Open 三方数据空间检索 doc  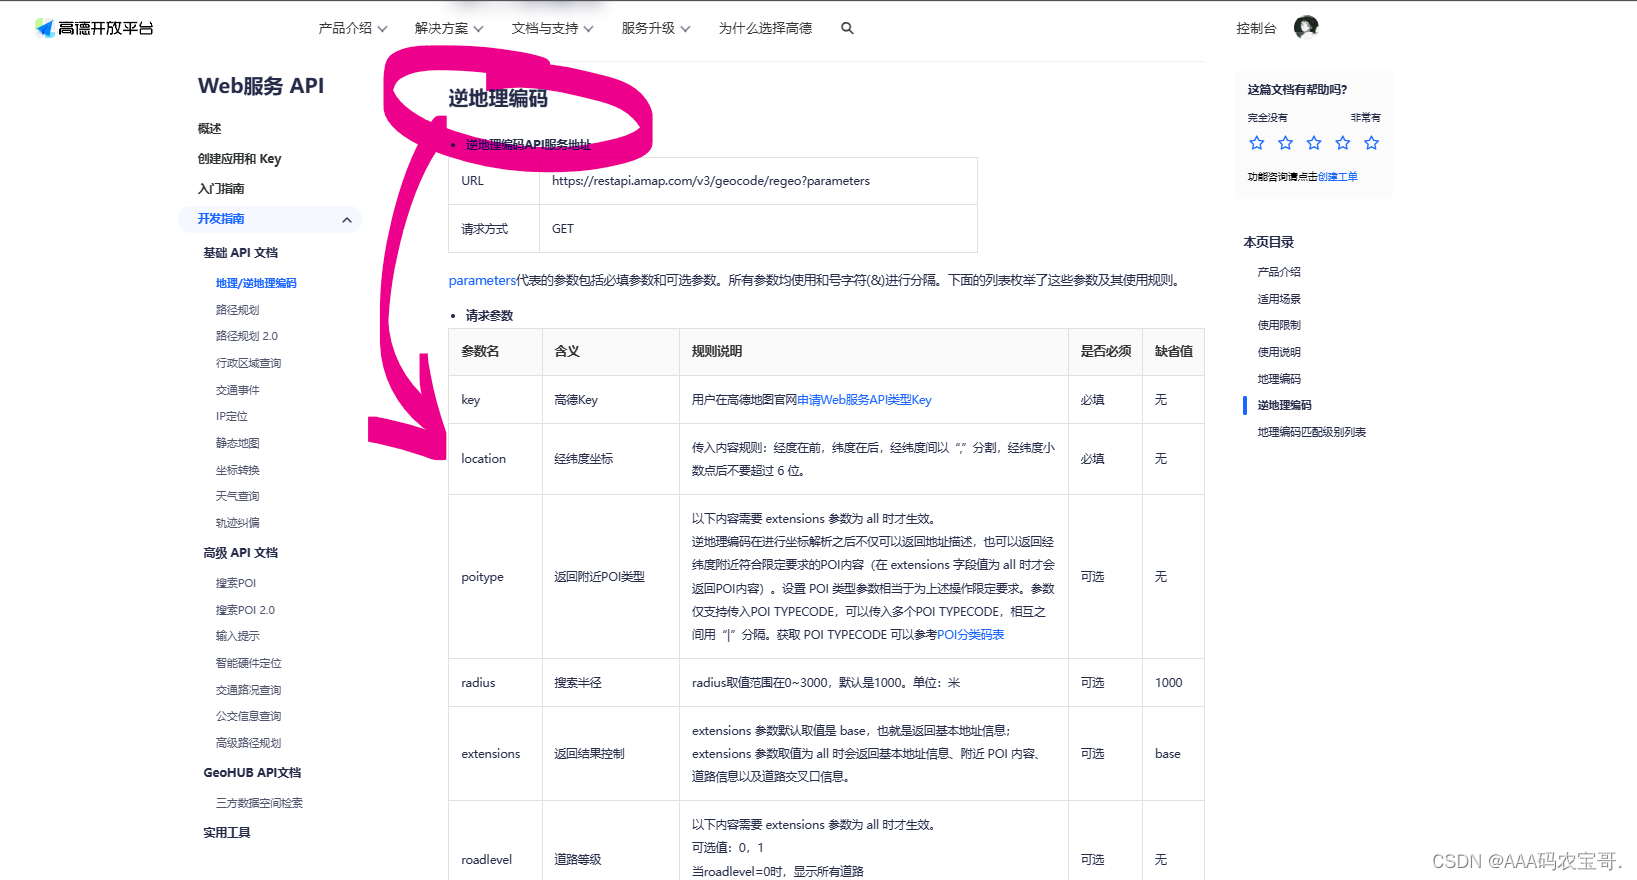(259, 803)
